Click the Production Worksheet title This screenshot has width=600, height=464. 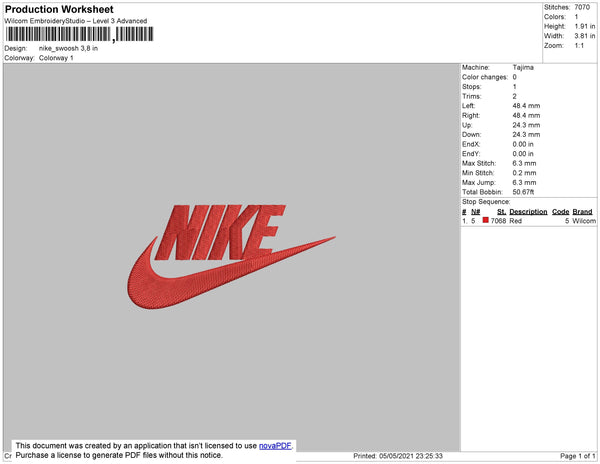click(x=59, y=9)
